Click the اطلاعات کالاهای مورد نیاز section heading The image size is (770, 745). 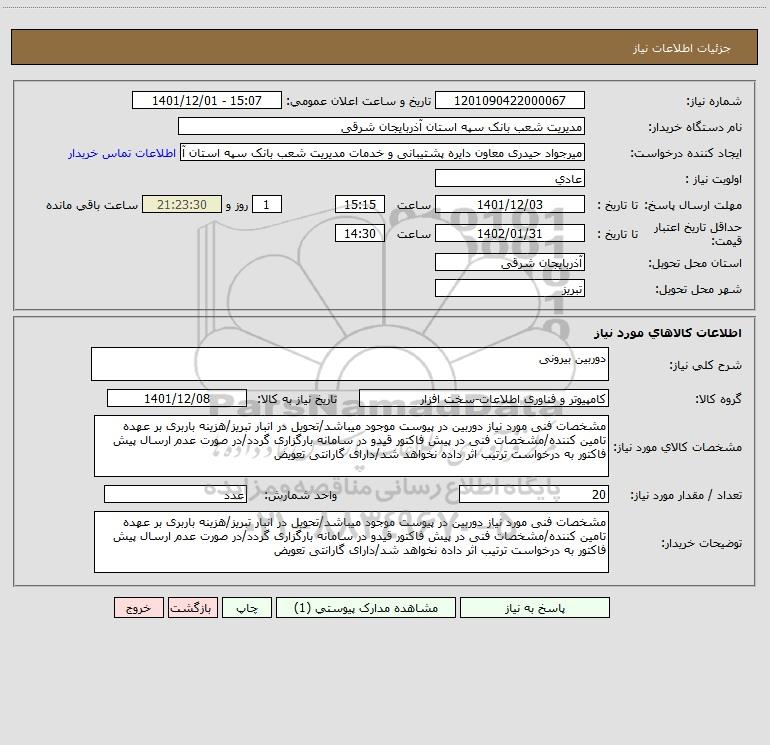(x=668, y=333)
